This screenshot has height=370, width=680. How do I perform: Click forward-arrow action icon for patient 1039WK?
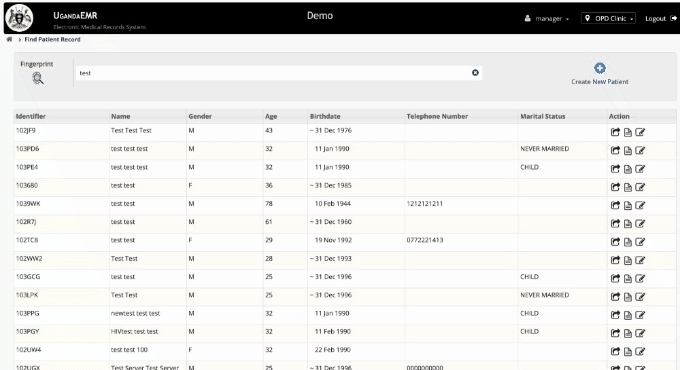(x=615, y=205)
